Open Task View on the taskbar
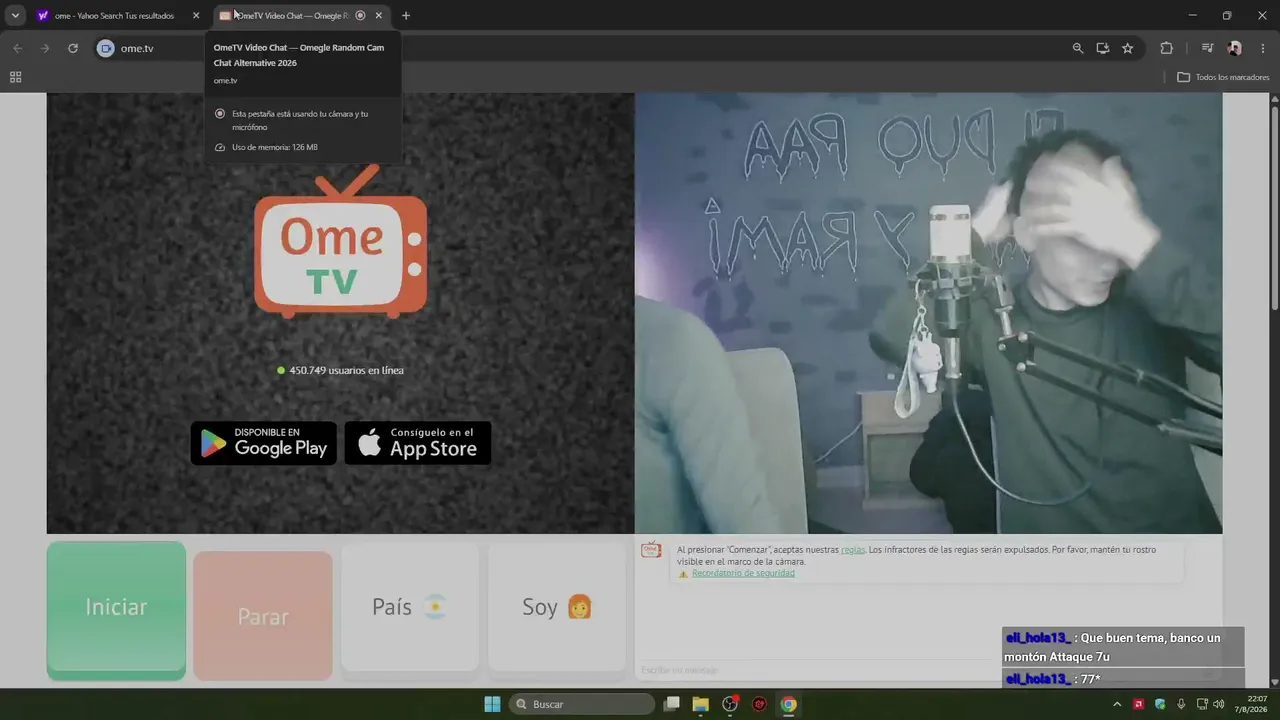The width and height of the screenshot is (1280, 720). [x=672, y=704]
